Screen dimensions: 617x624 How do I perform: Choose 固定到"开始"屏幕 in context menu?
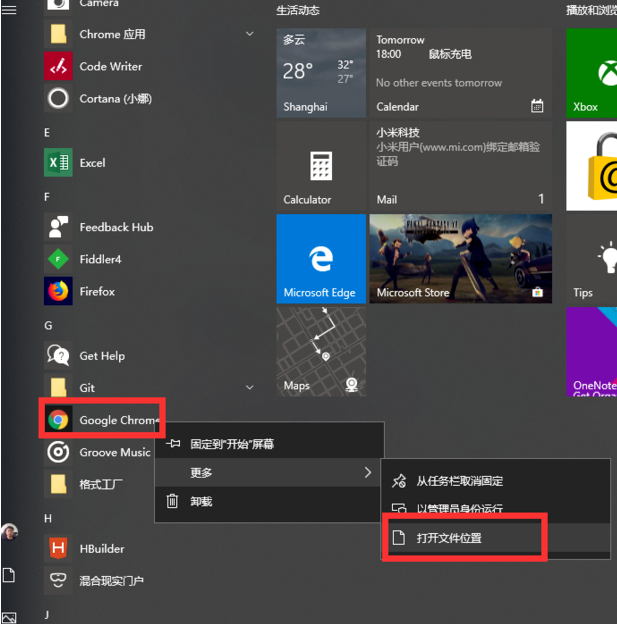[269, 444]
